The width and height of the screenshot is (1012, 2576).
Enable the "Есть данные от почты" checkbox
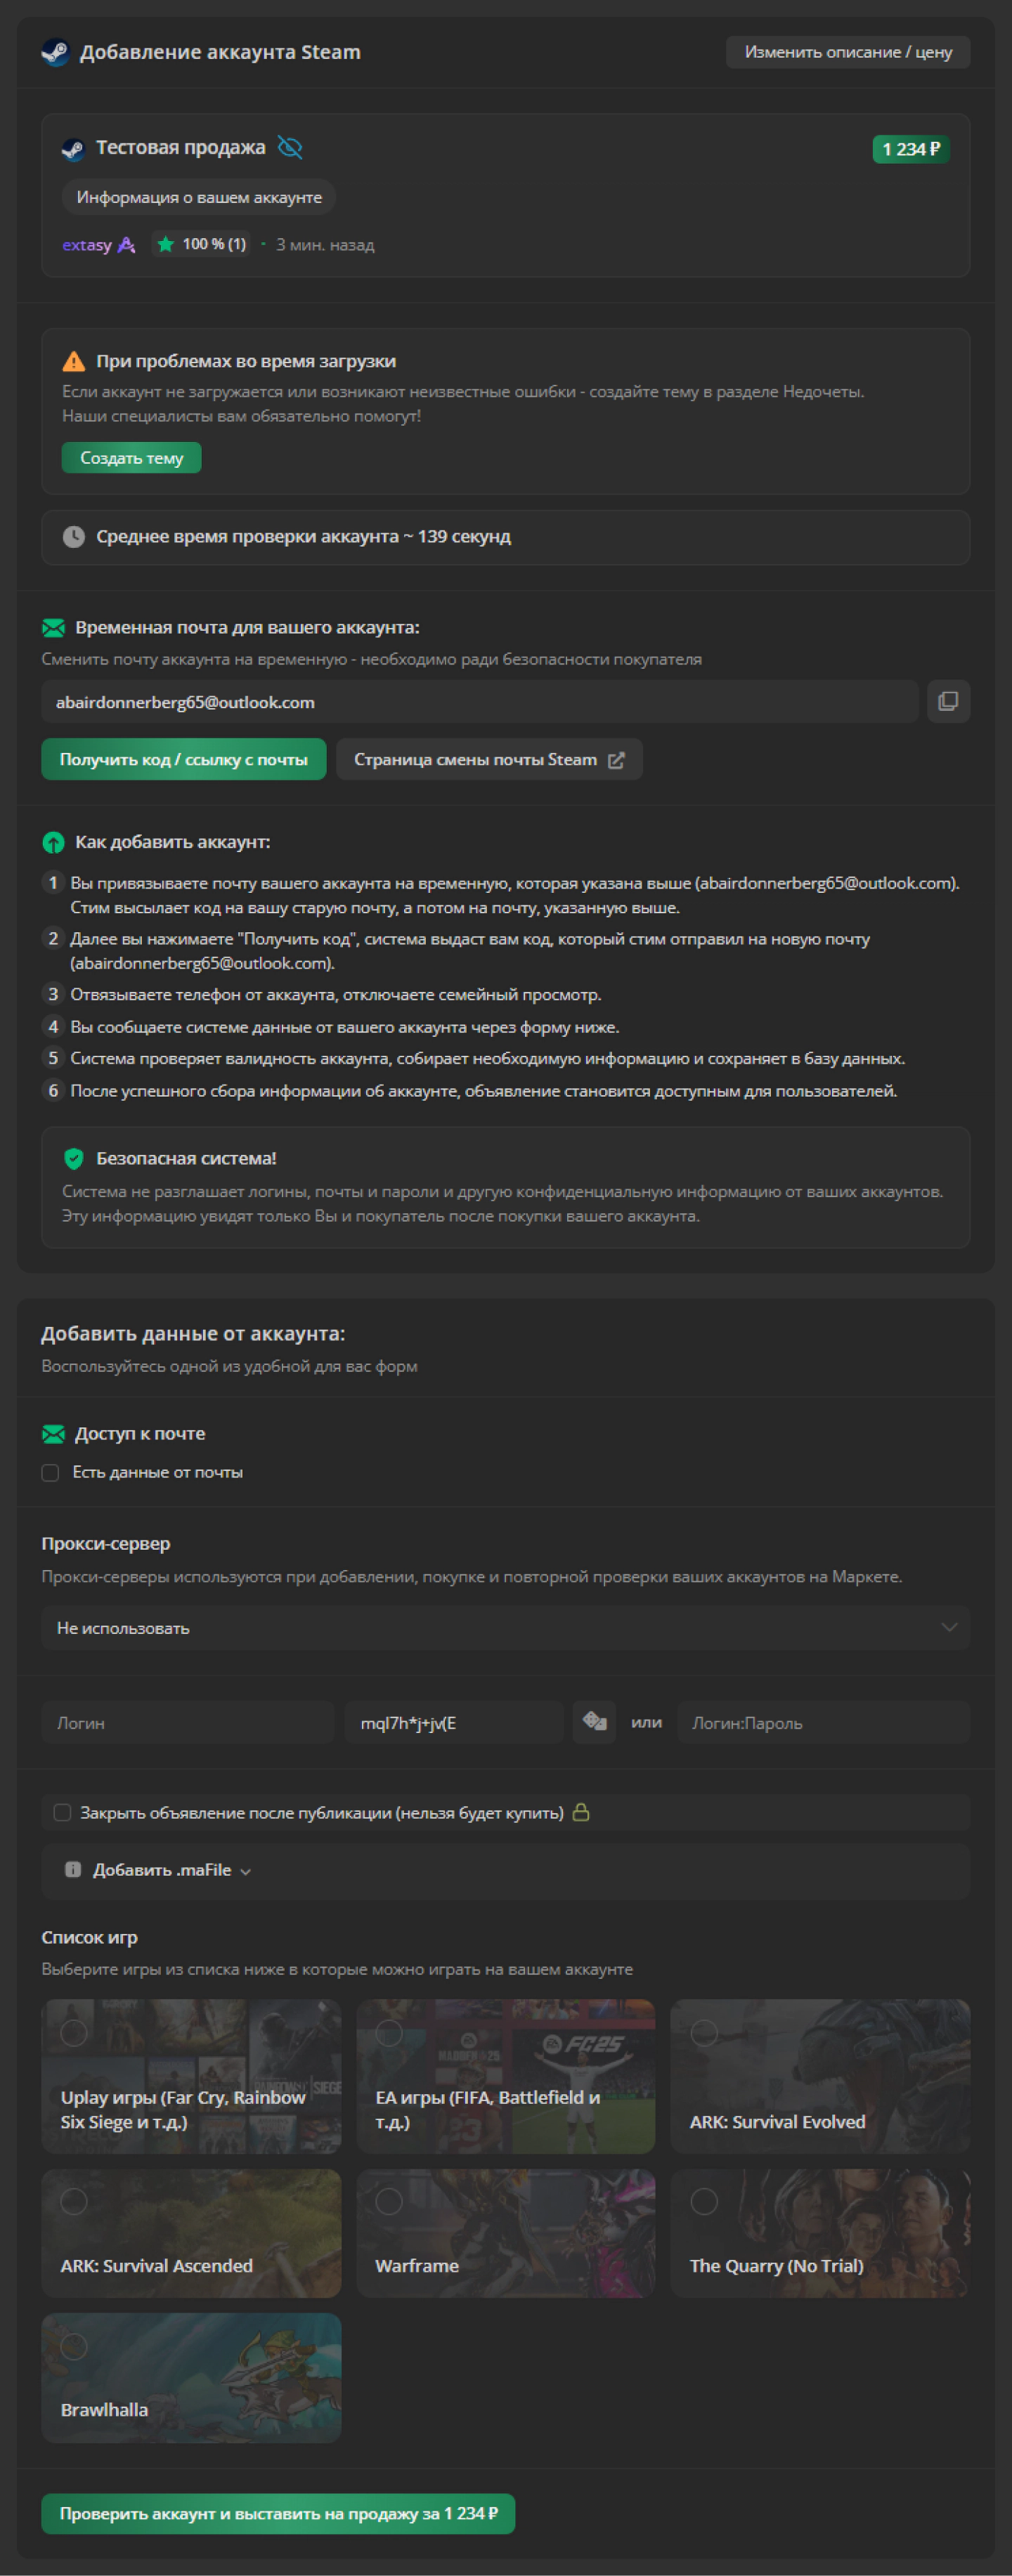pyautogui.click(x=50, y=1472)
